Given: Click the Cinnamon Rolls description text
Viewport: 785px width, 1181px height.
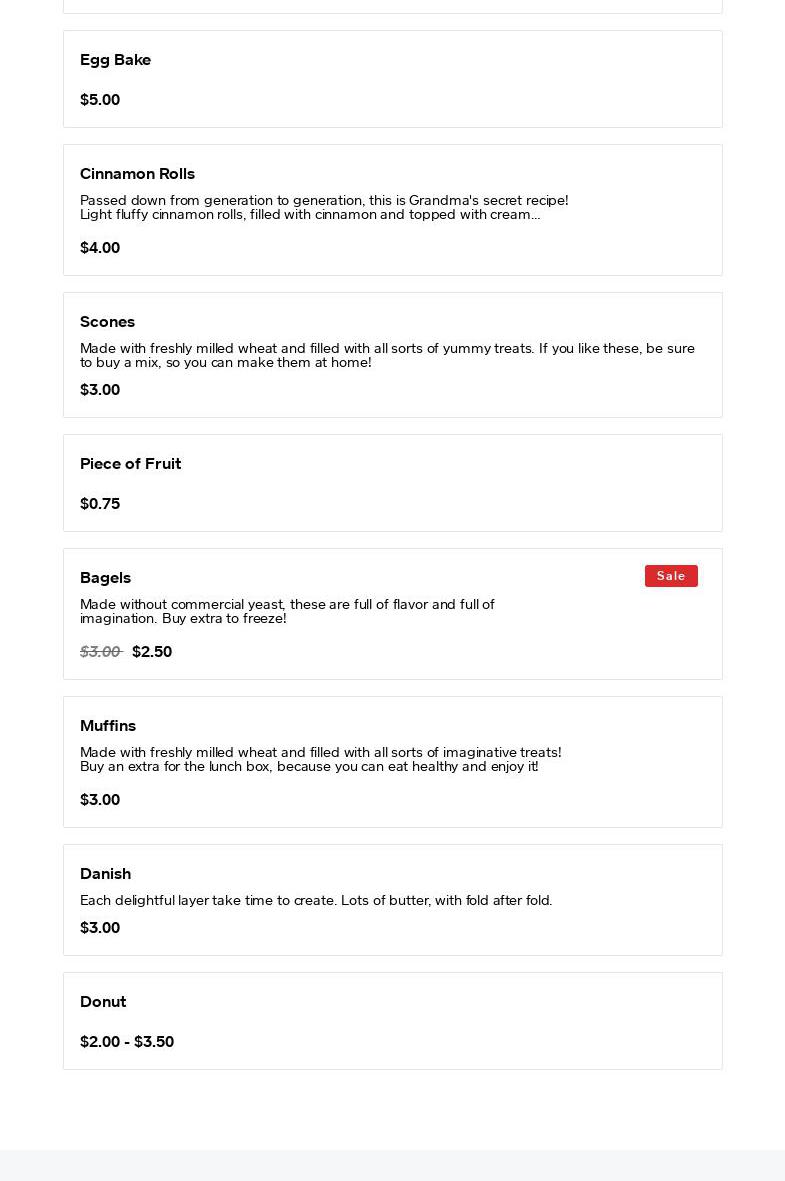Looking at the screenshot, I should coord(324,207).
